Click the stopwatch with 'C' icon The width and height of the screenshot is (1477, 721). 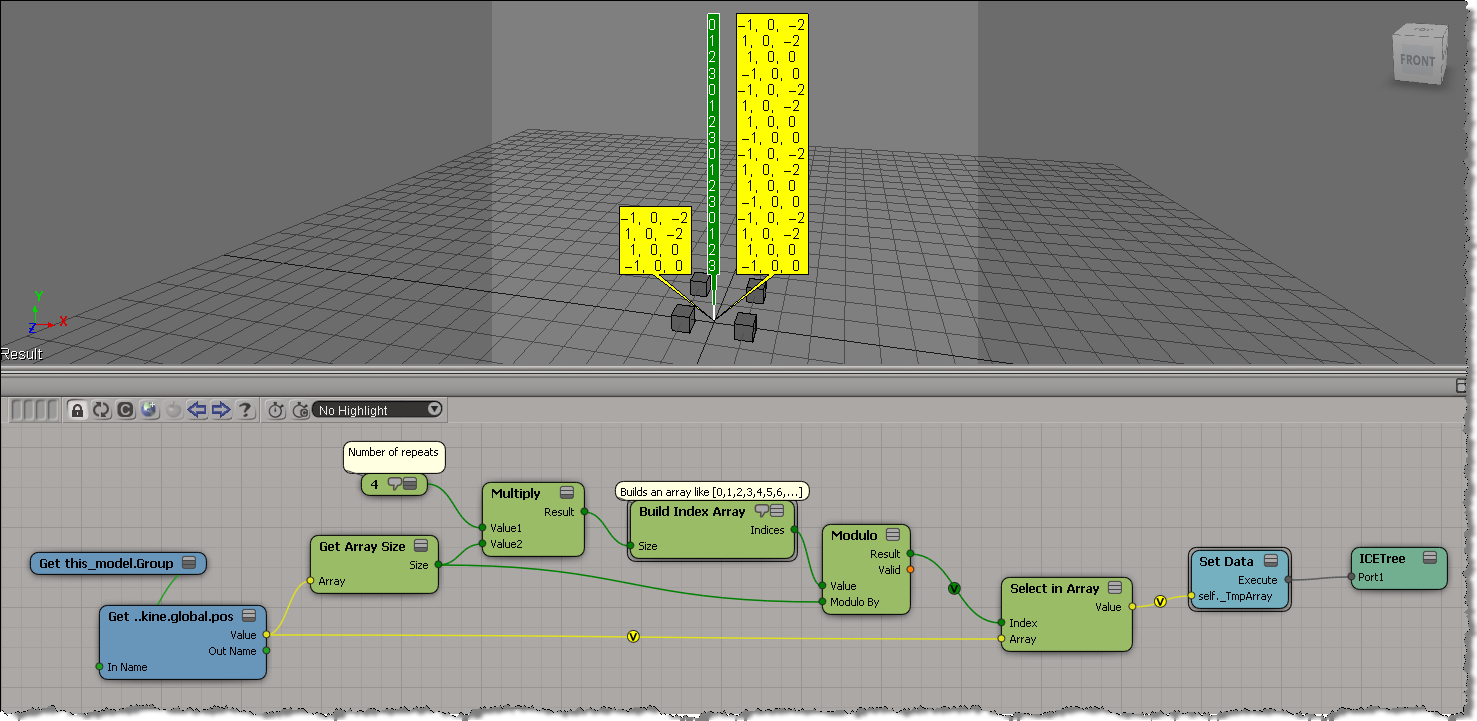(300, 410)
